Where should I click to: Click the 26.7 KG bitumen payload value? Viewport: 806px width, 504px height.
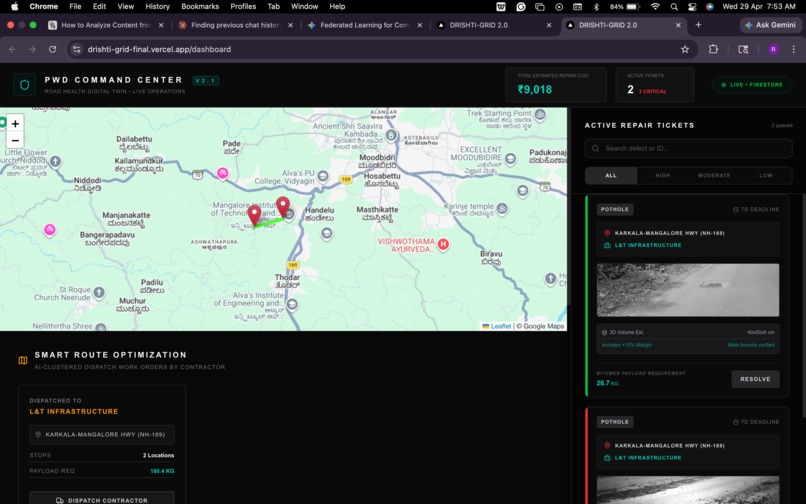tap(607, 383)
